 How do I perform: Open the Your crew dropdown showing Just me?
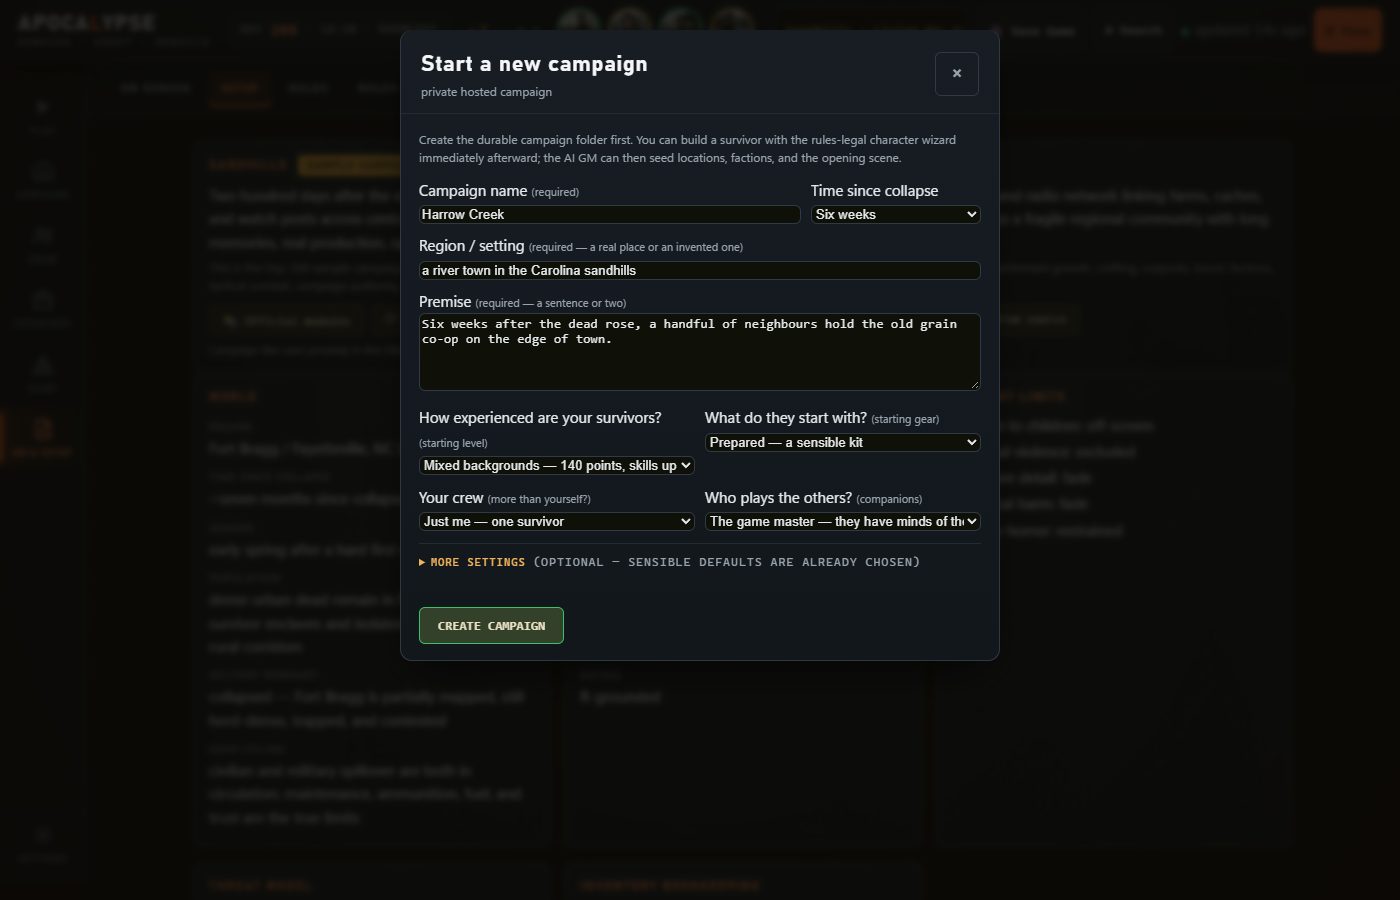(557, 521)
